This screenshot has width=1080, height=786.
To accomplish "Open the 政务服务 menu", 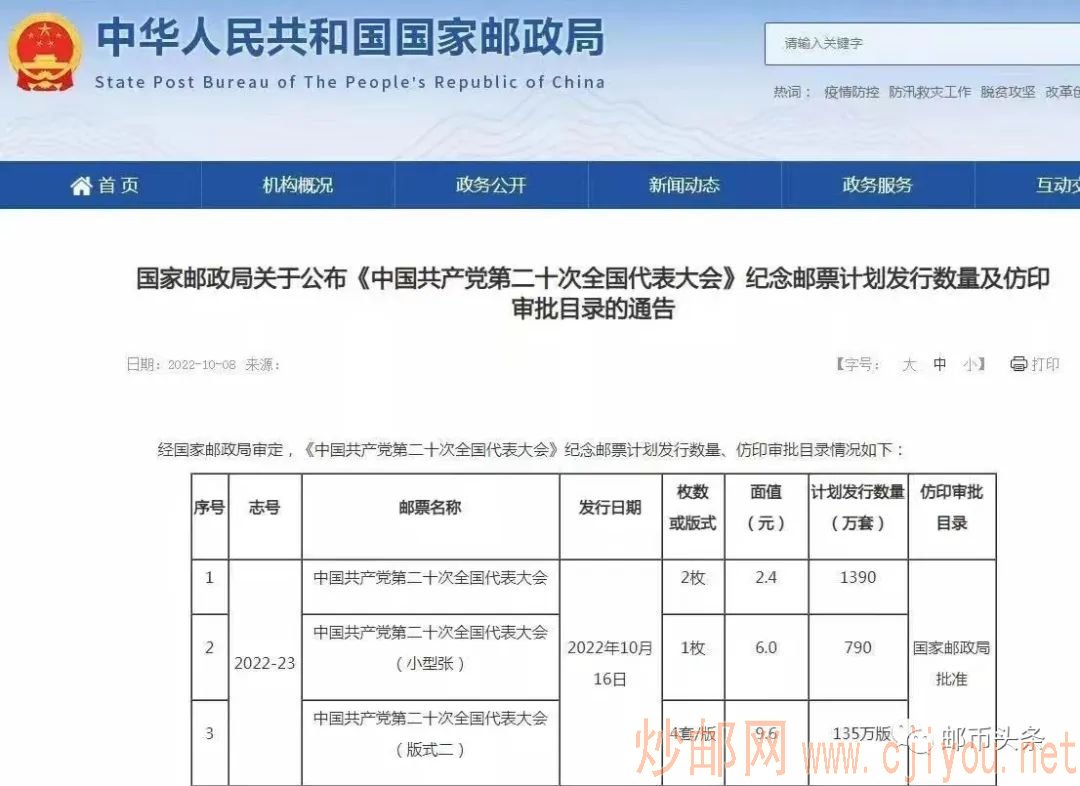I will pos(877,185).
